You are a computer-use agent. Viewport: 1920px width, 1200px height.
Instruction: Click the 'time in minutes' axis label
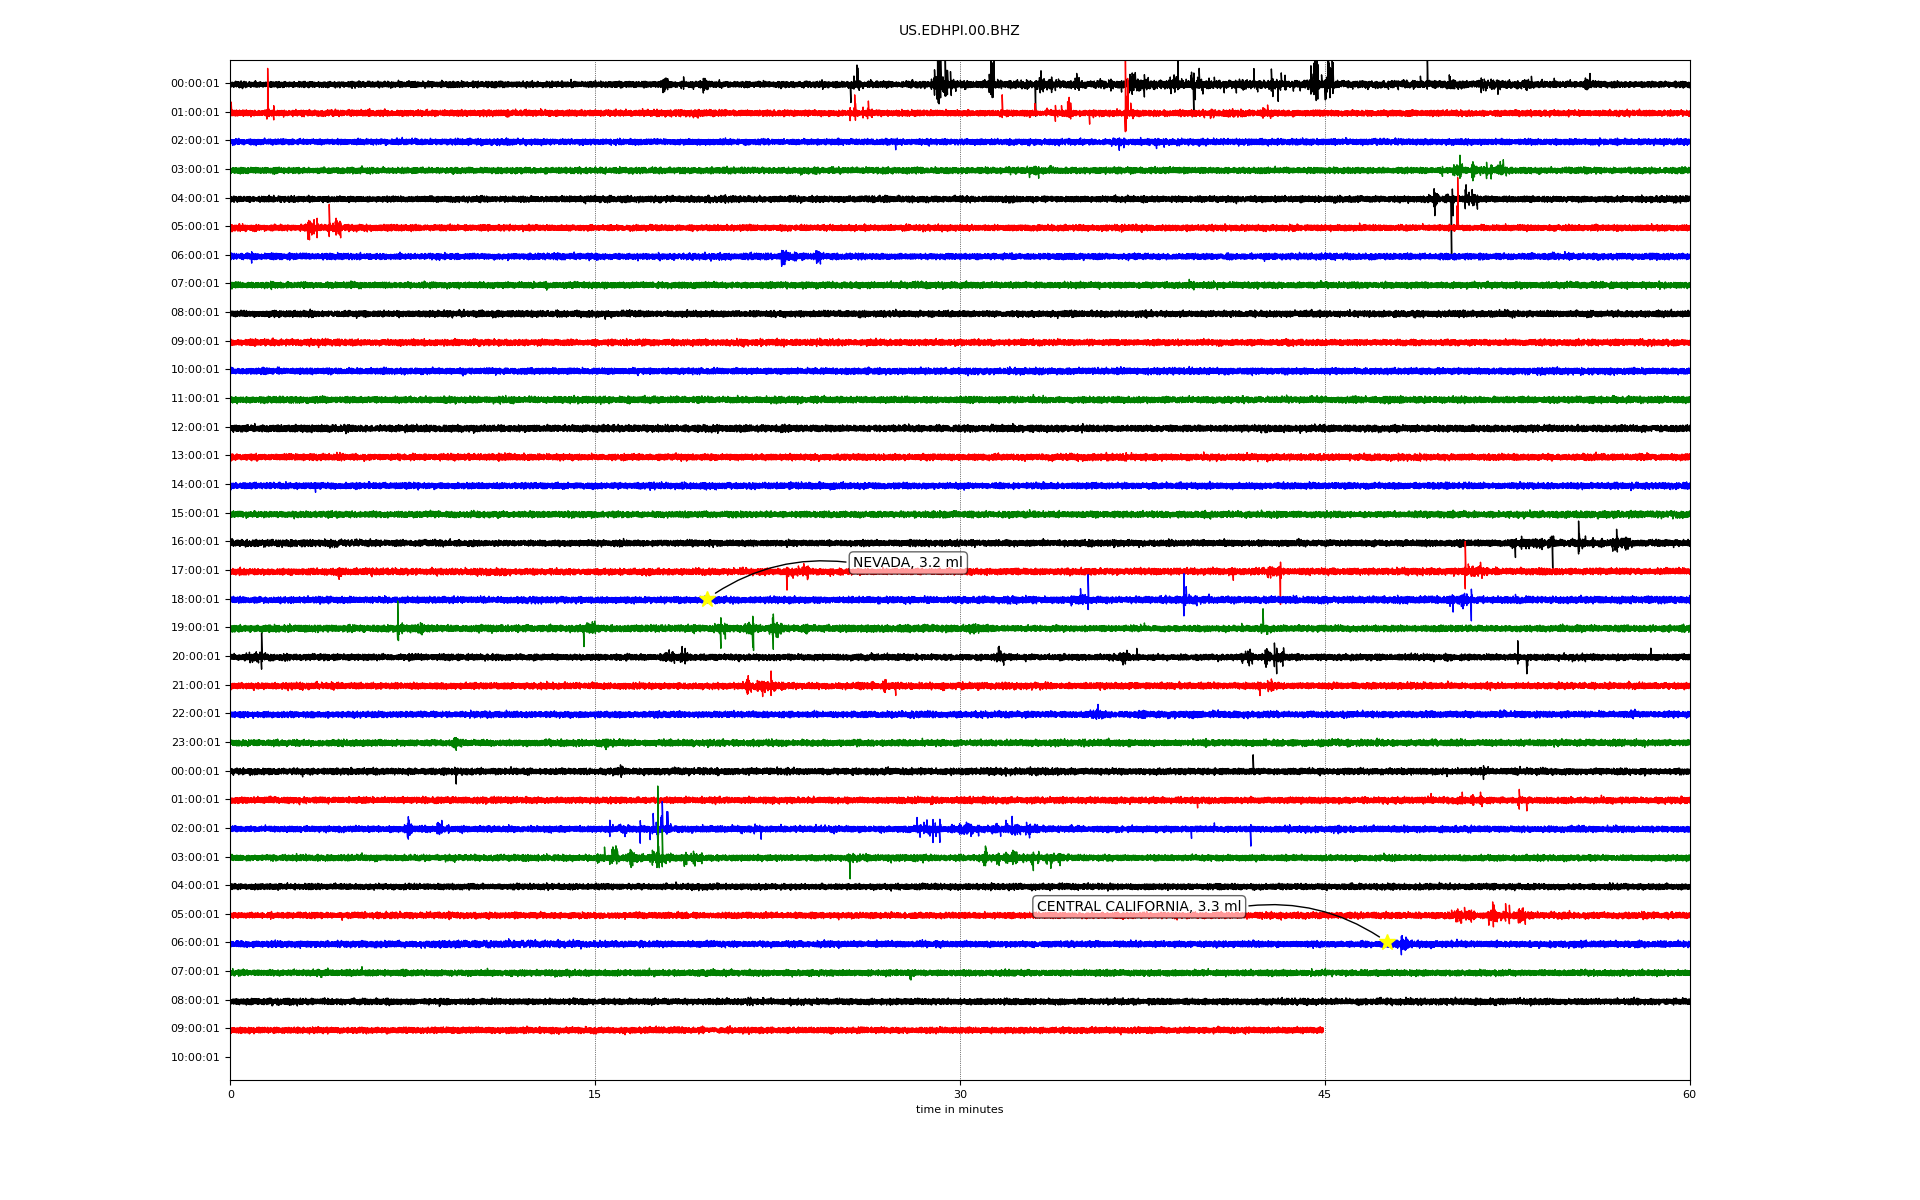pyautogui.click(x=959, y=1110)
